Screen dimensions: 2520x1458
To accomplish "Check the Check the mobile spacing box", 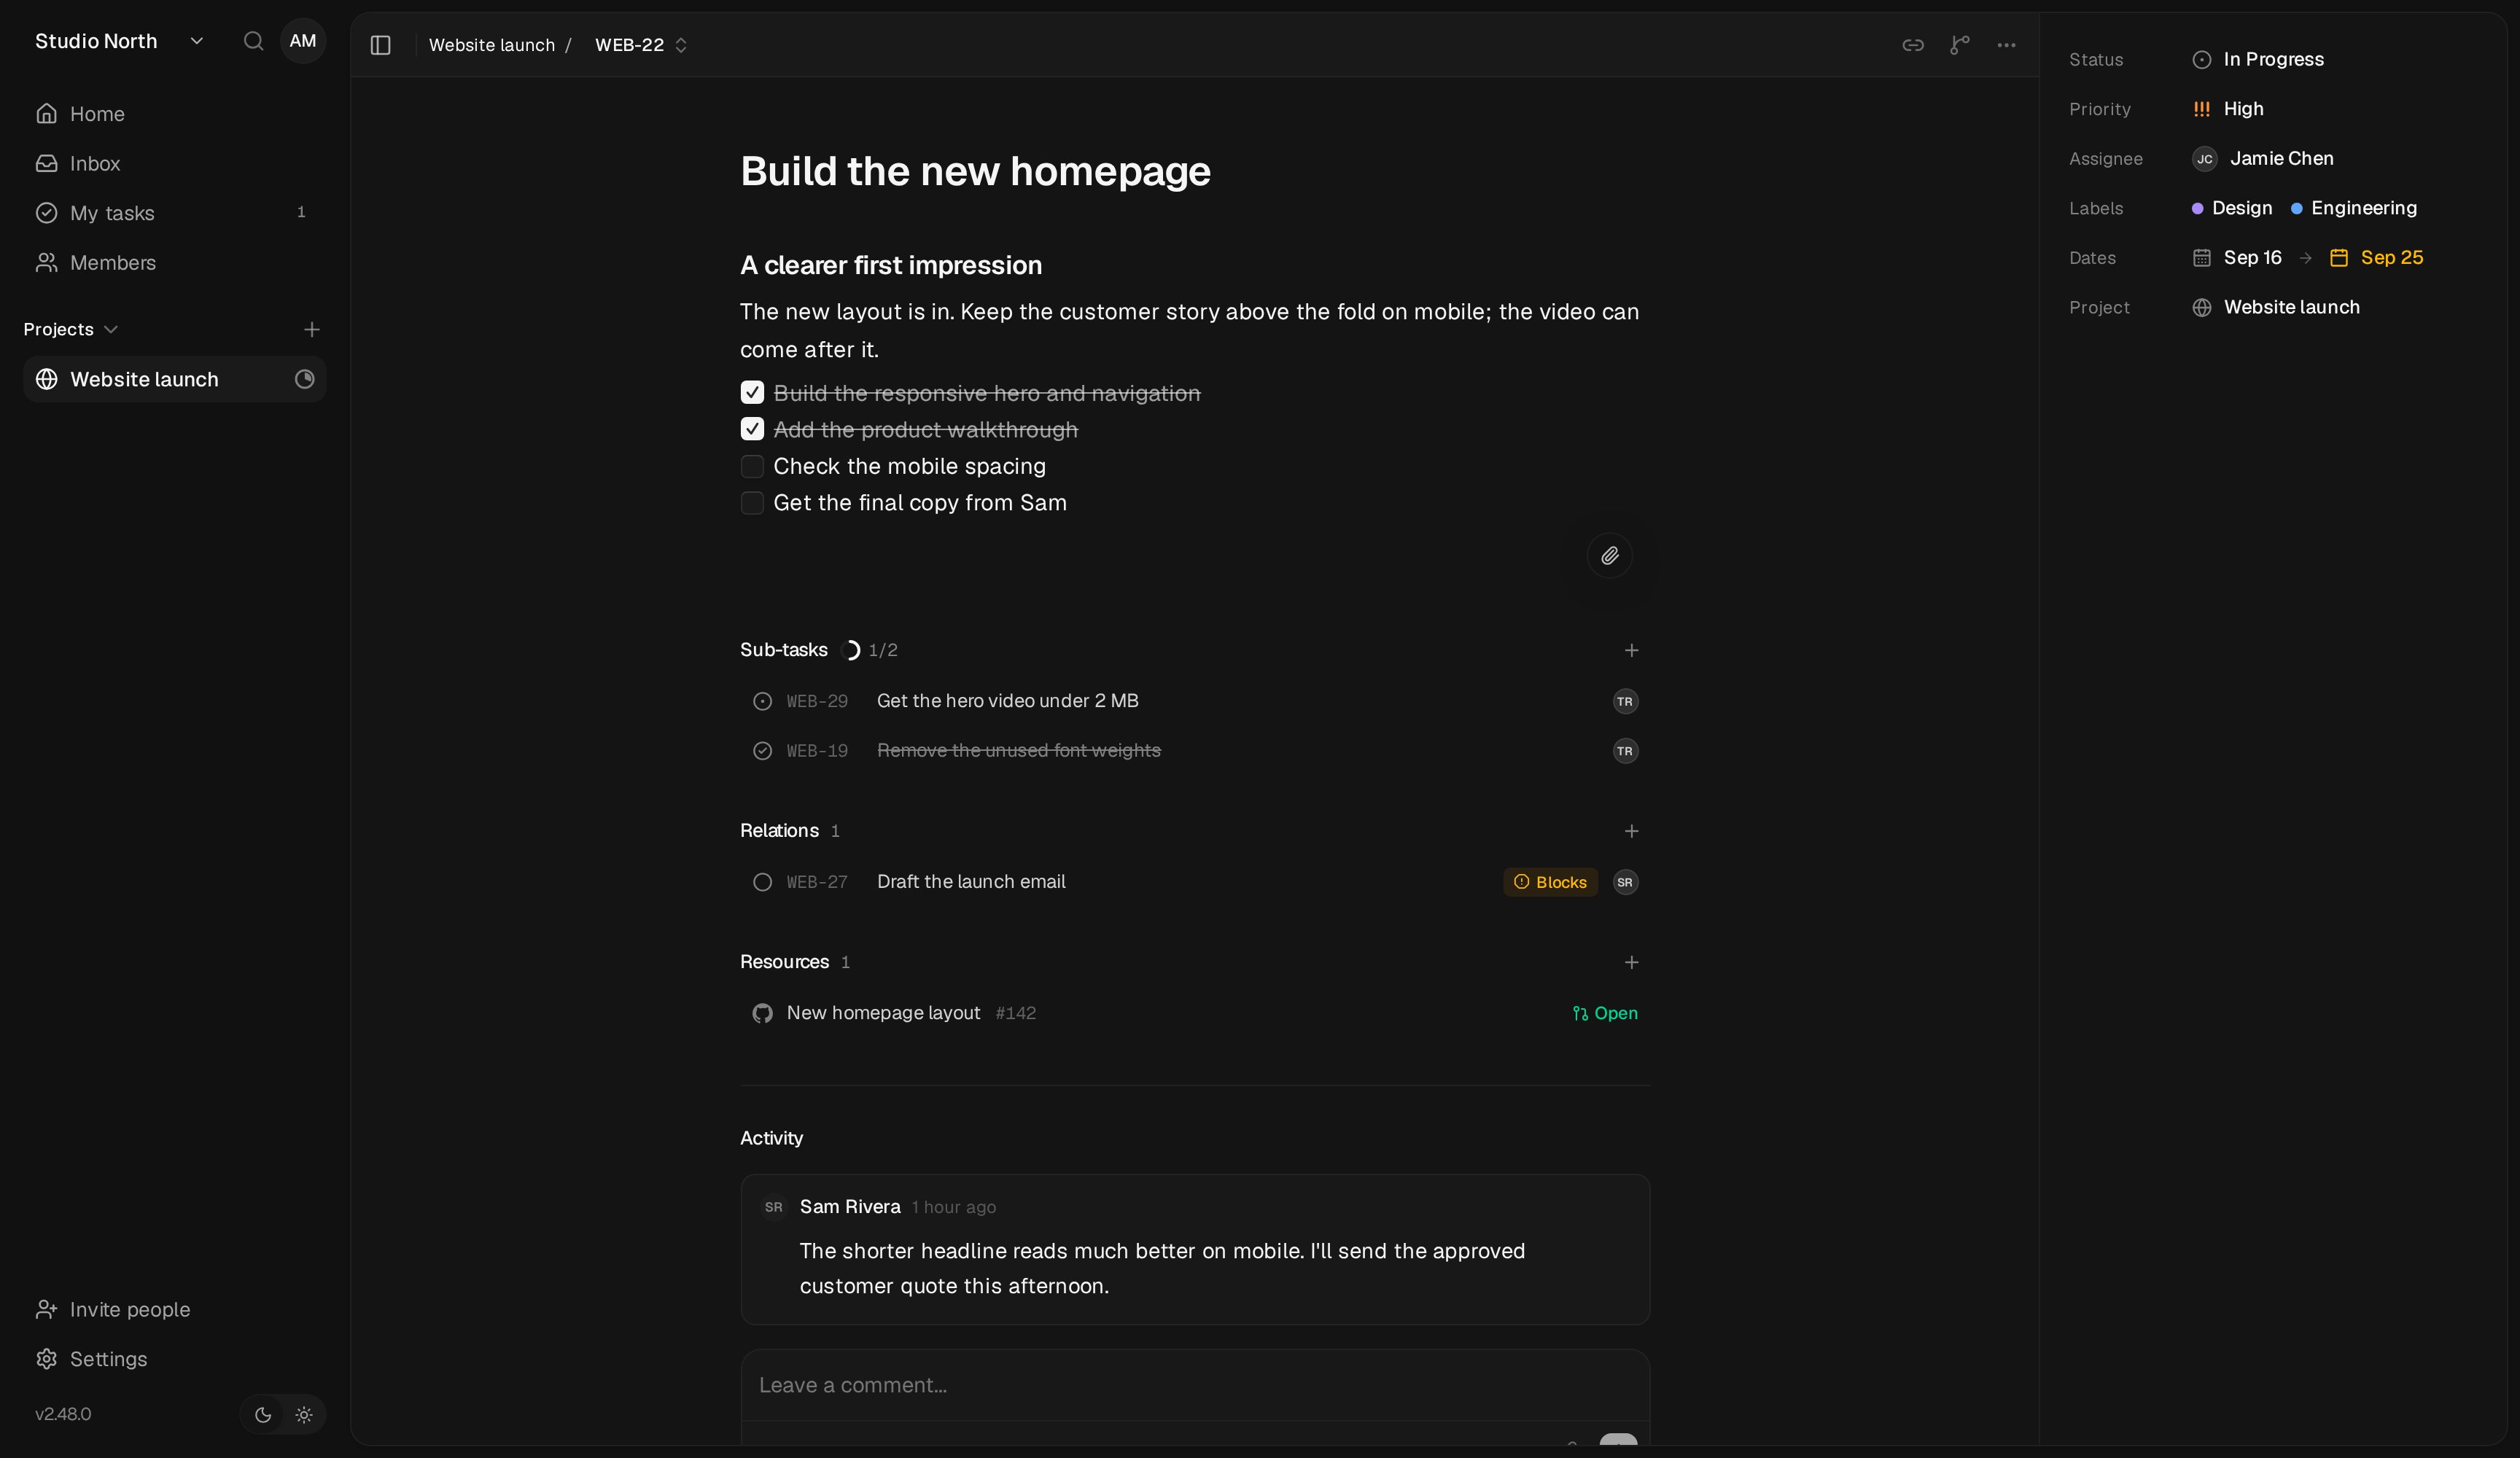I will [752, 466].
